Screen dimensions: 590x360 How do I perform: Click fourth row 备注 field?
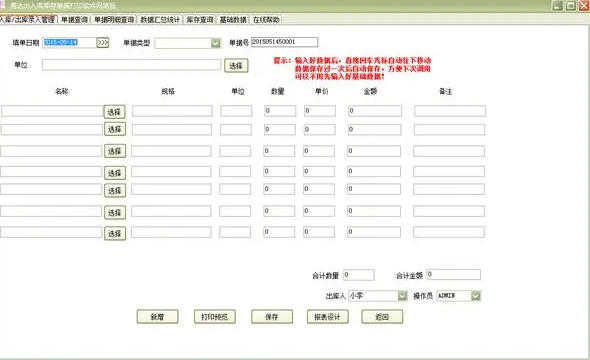pyautogui.click(x=449, y=172)
